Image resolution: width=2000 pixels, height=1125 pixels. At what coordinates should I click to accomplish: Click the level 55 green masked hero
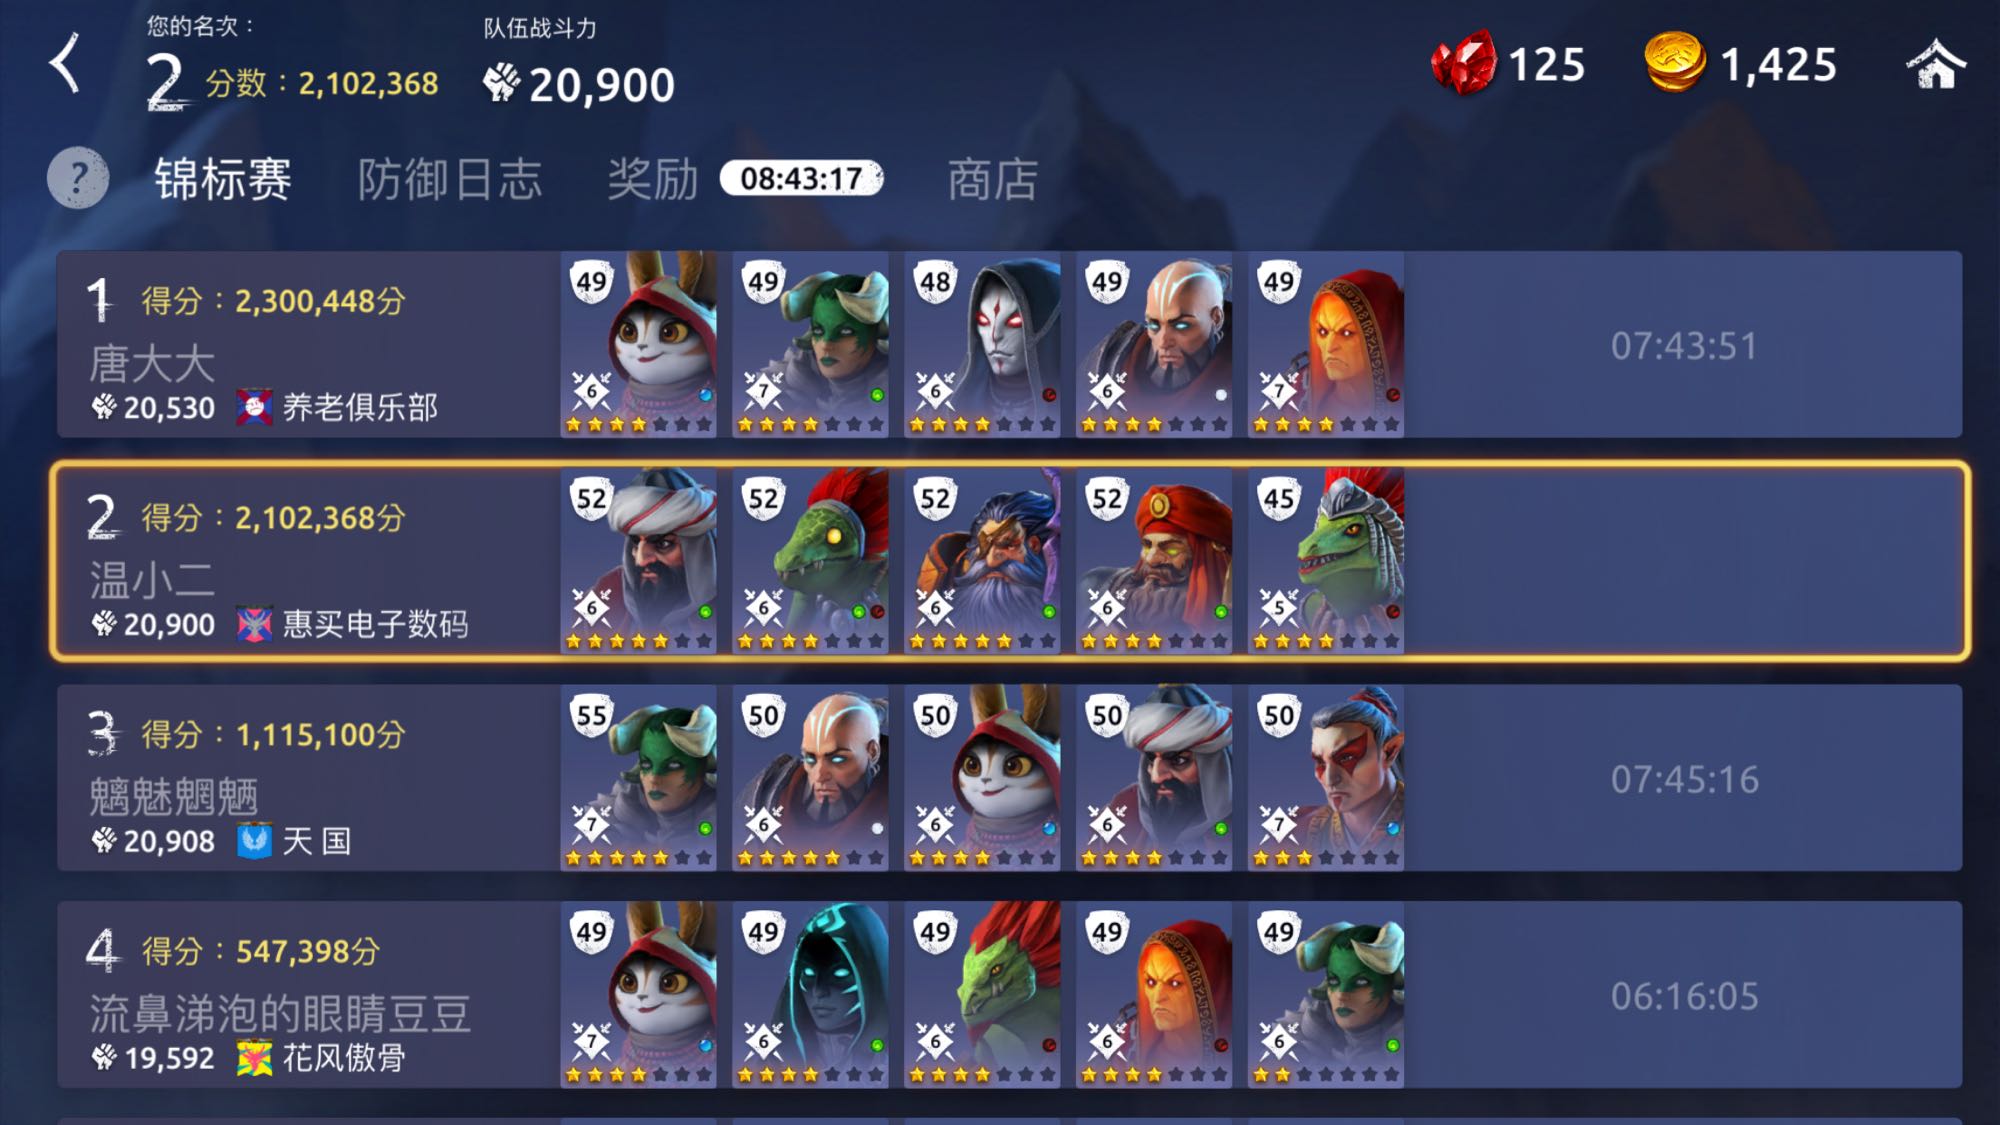pyautogui.click(x=638, y=778)
